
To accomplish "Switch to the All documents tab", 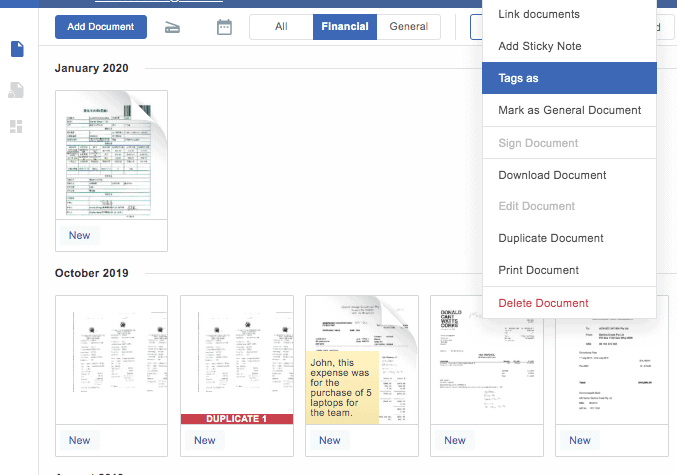I will click(x=281, y=27).
